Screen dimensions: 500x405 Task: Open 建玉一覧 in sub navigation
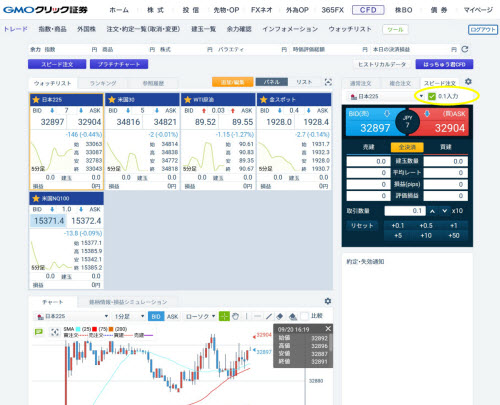(x=204, y=29)
